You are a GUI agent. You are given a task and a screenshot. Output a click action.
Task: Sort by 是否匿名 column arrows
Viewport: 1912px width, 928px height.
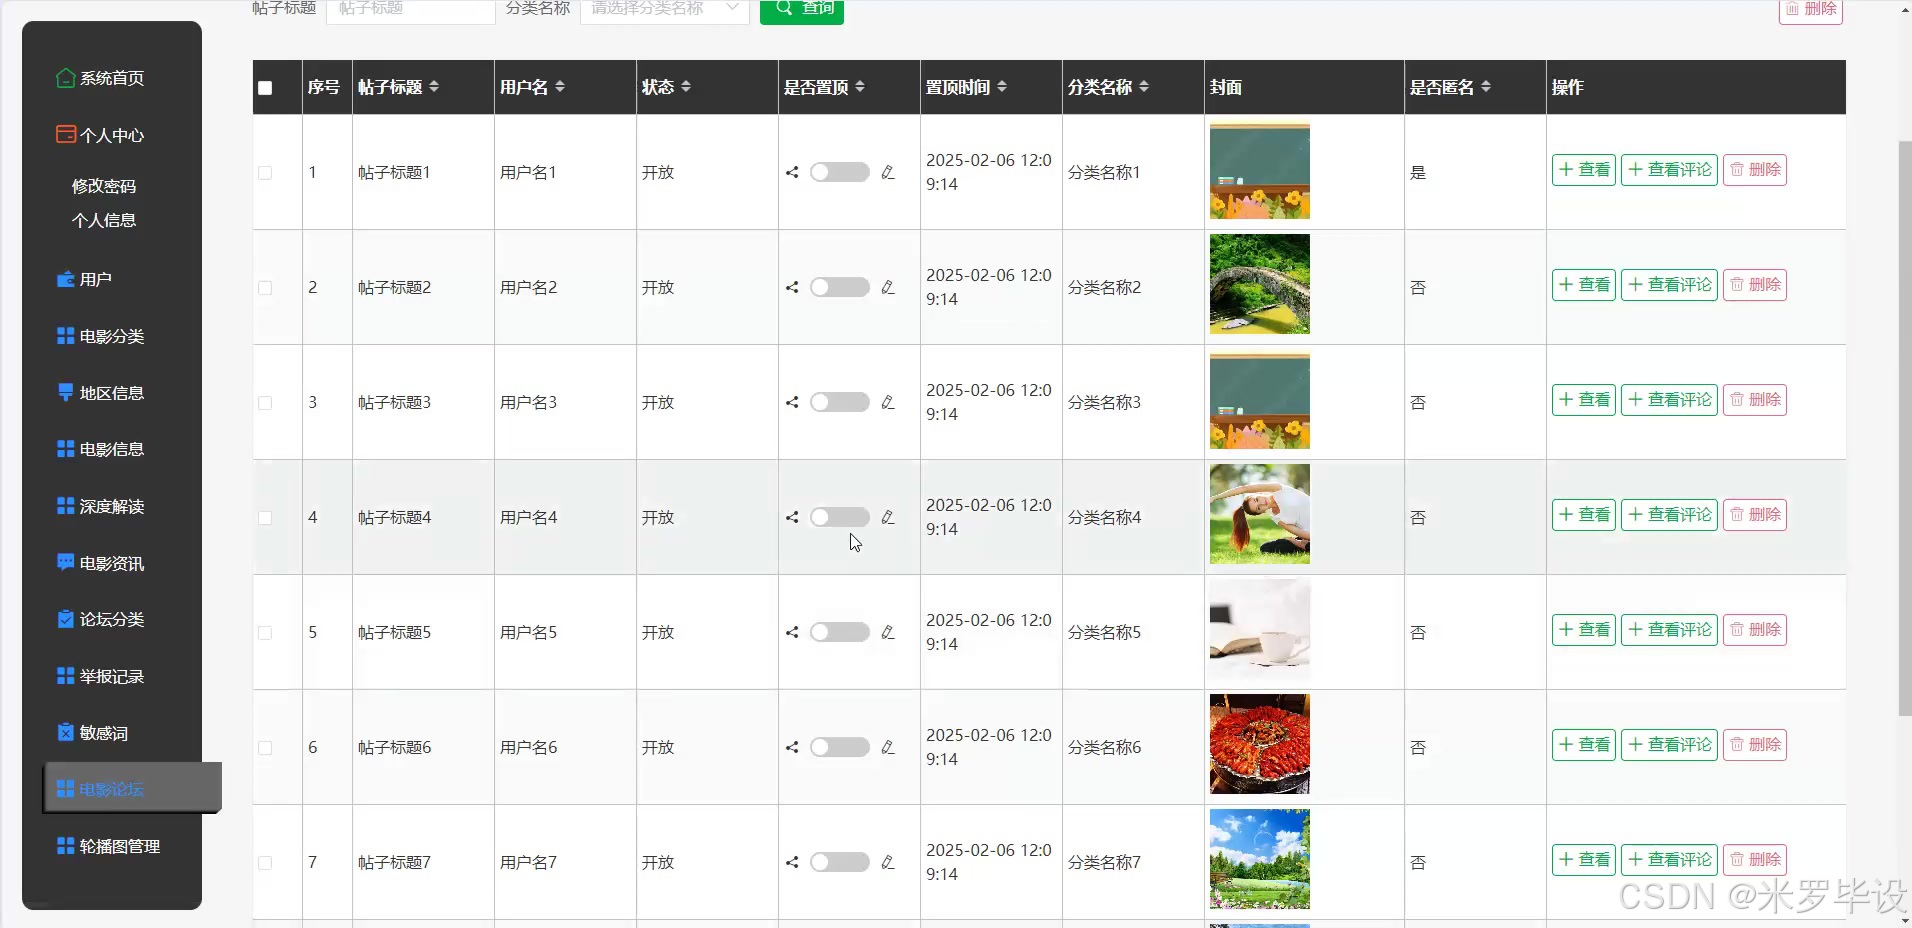tap(1486, 87)
